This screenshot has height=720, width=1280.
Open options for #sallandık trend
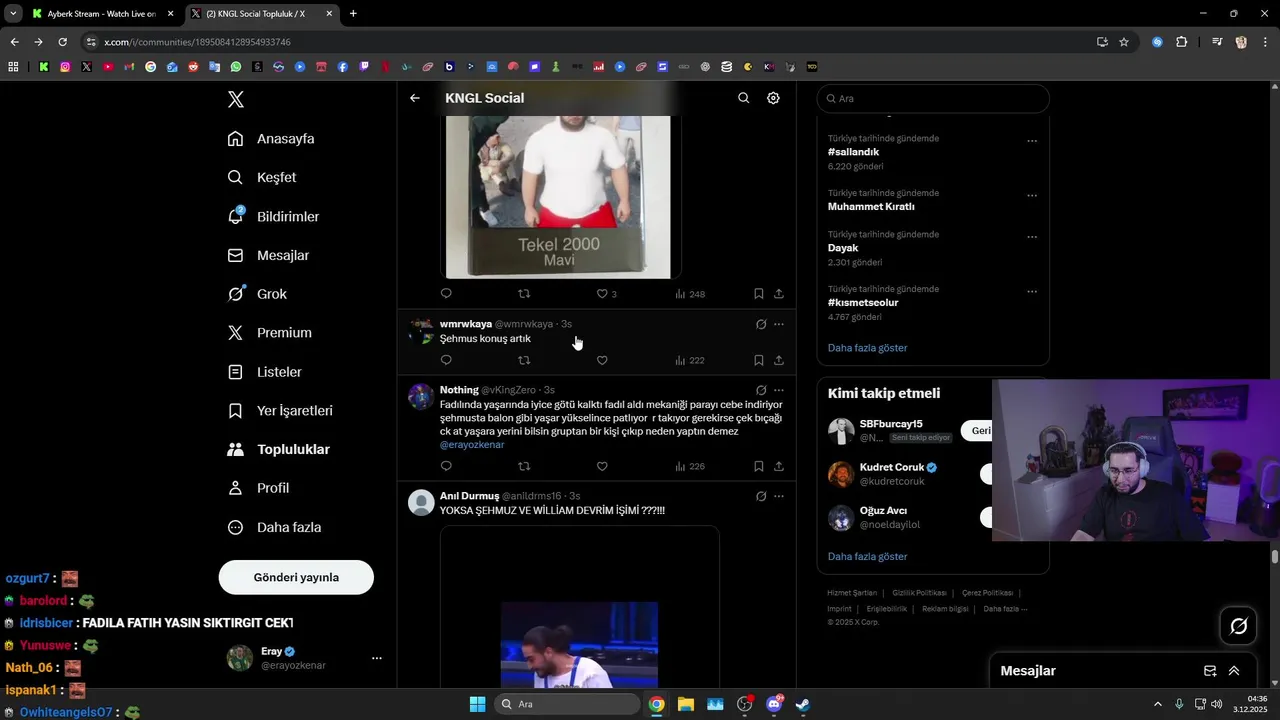coord(1032,141)
